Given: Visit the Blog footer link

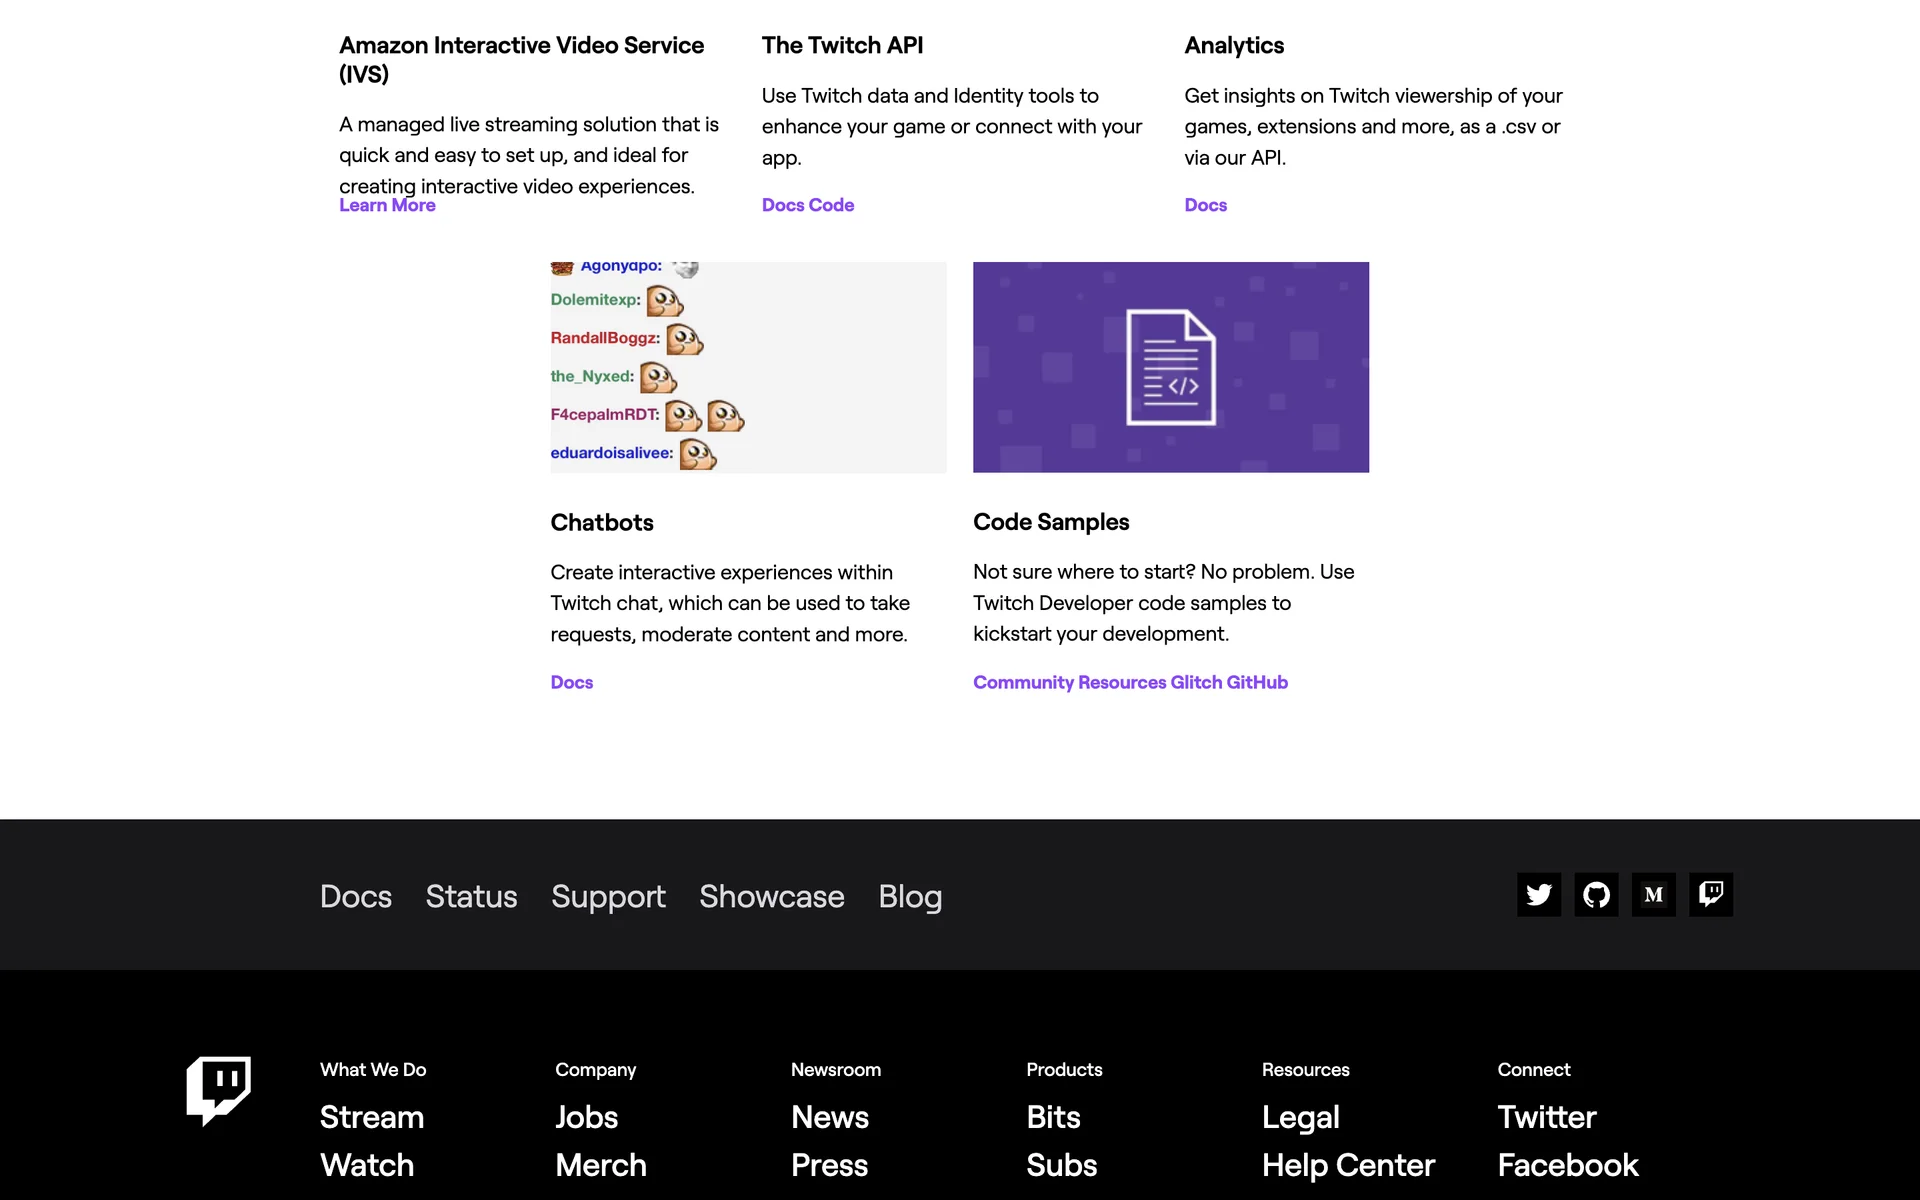Looking at the screenshot, I should click(x=909, y=896).
